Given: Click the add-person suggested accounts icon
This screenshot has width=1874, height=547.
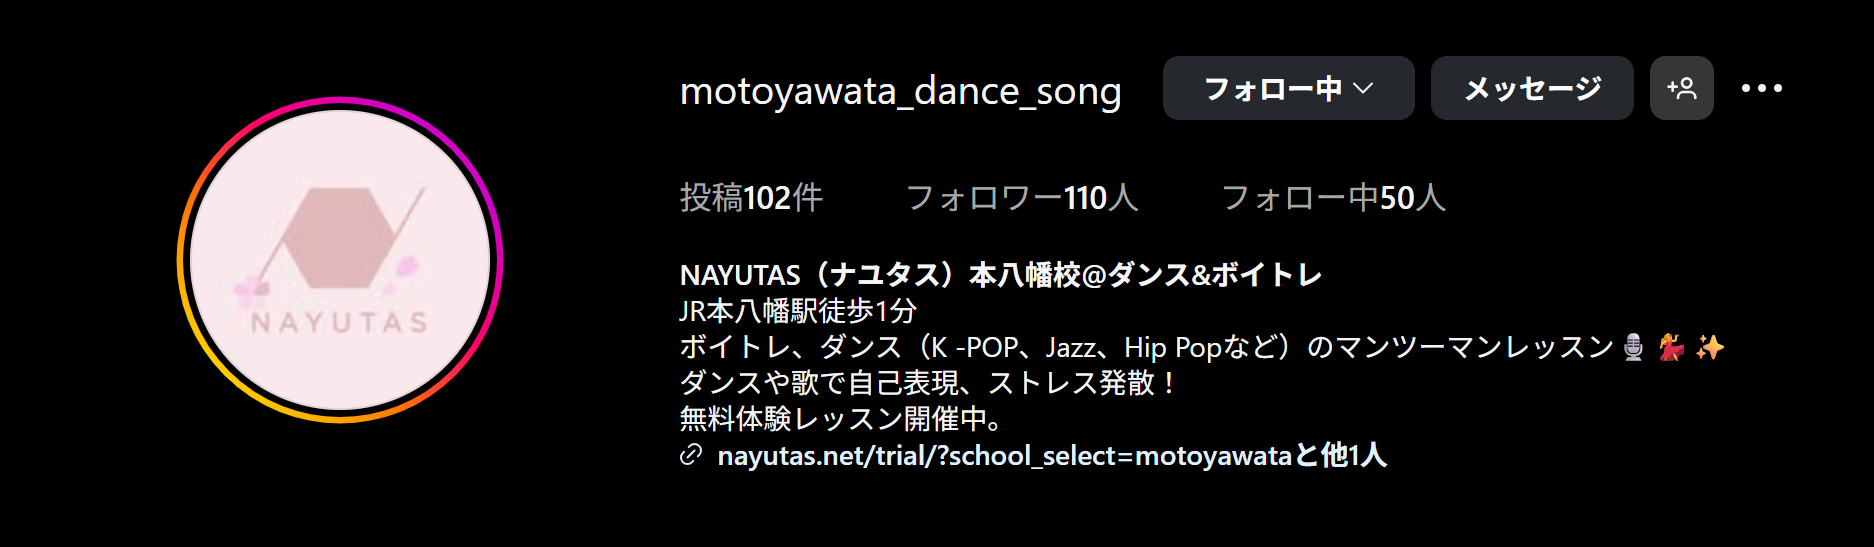Looking at the screenshot, I should pos(1681,88).
